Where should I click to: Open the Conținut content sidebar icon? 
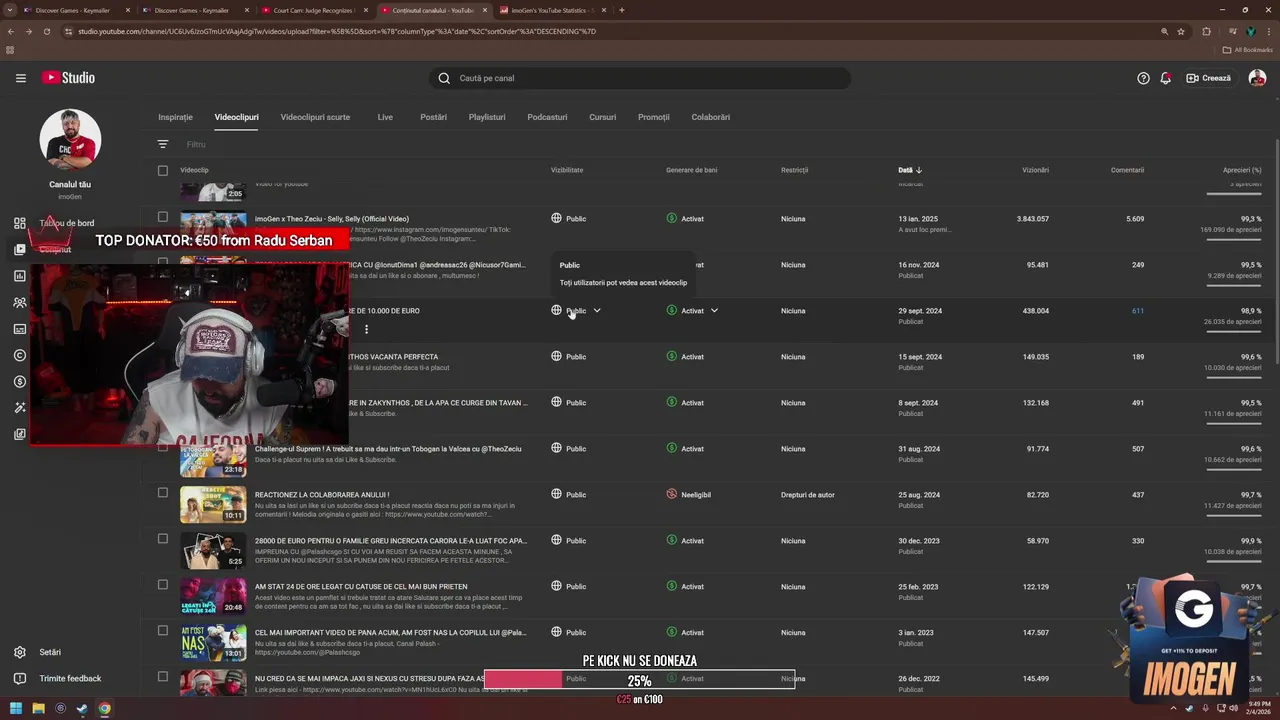[20, 249]
